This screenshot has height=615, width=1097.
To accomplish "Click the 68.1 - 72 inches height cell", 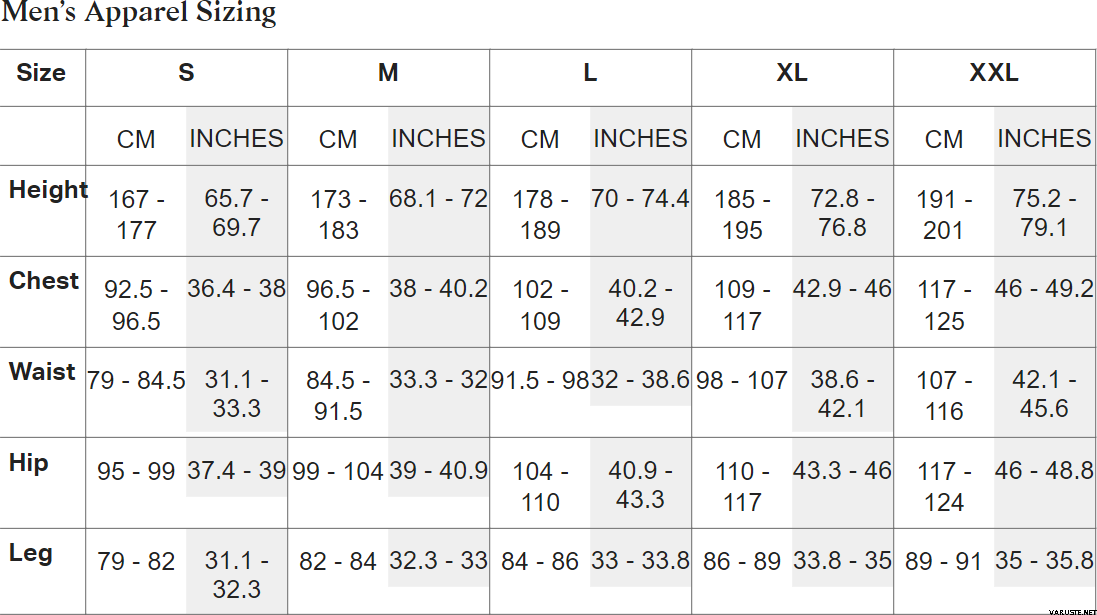I will 439,199.
